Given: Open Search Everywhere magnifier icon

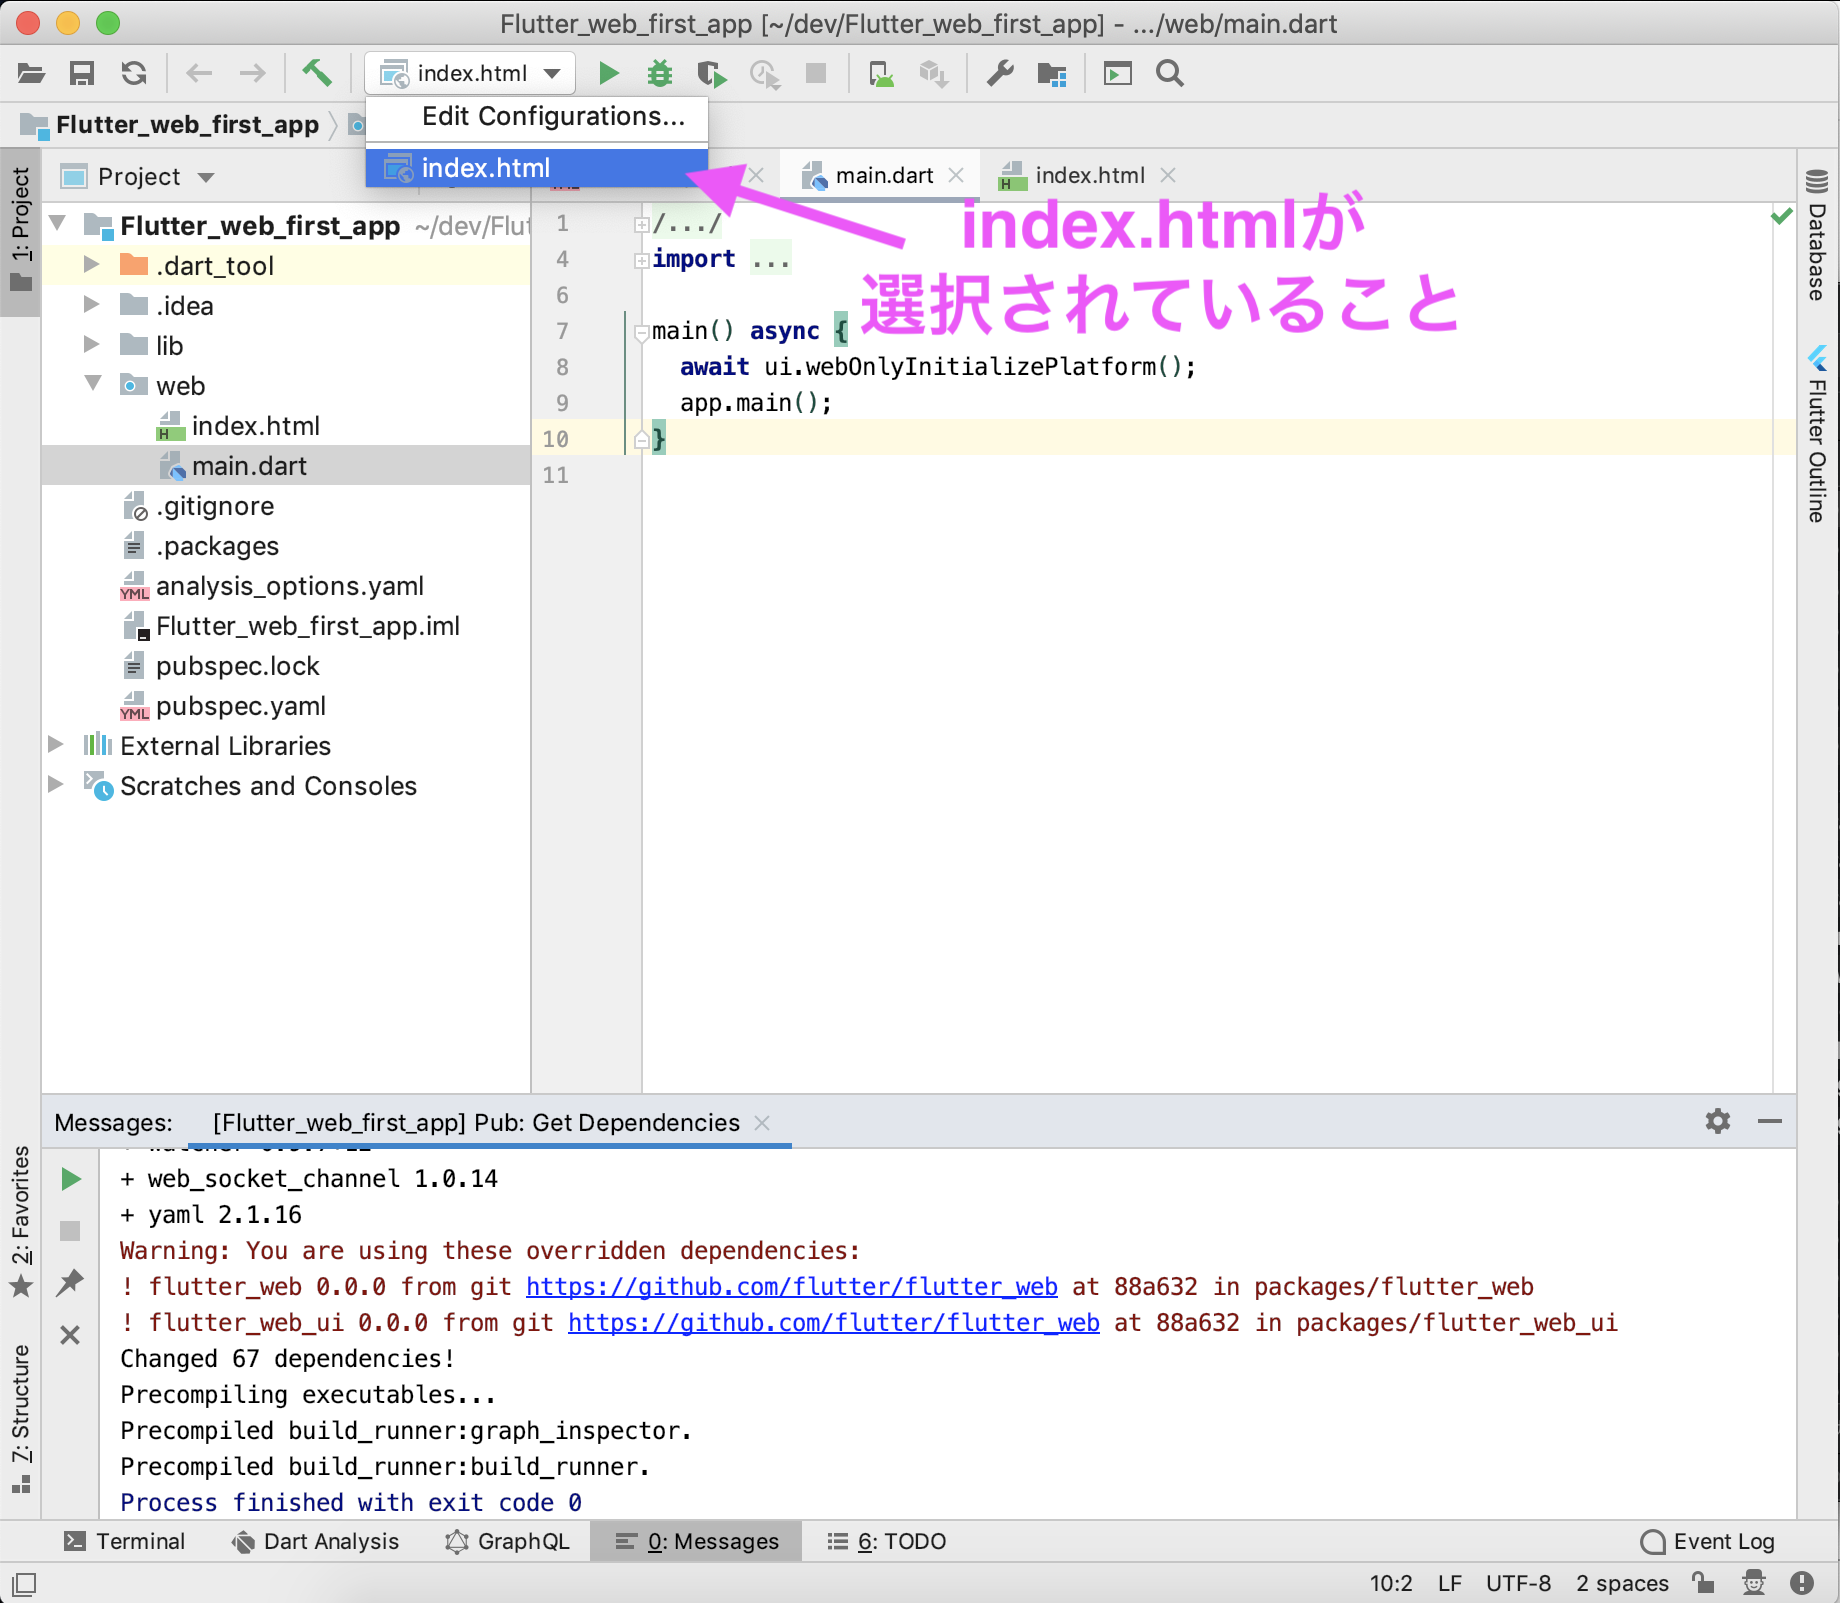Looking at the screenshot, I should coord(1170,73).
